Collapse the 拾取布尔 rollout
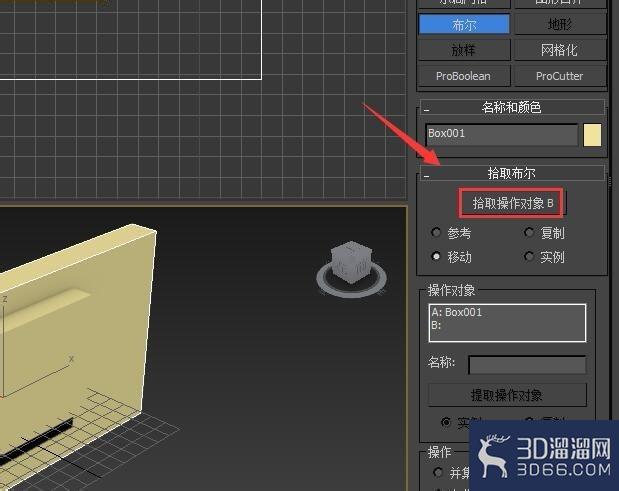The width and height of the screenshot is (619, 491). point(512,173)
